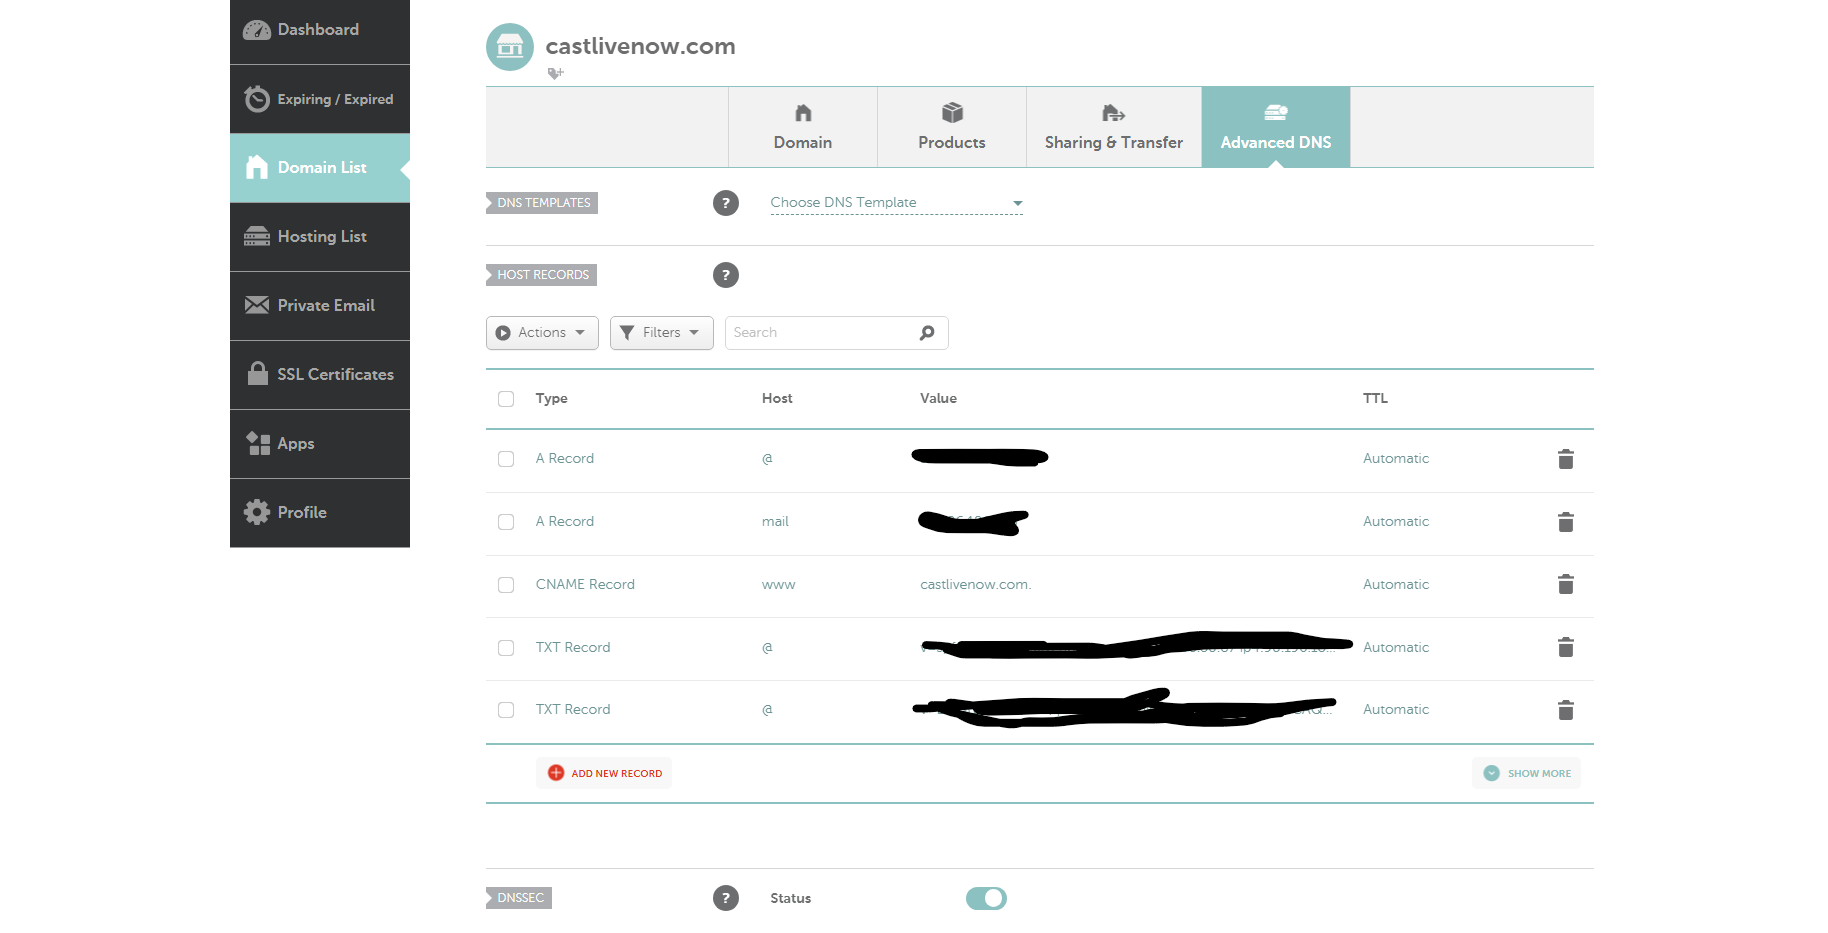Viewport: 1828px width, 933px height.
Task: Tick the select-all checkbox in table header
Action: (506, 399)
